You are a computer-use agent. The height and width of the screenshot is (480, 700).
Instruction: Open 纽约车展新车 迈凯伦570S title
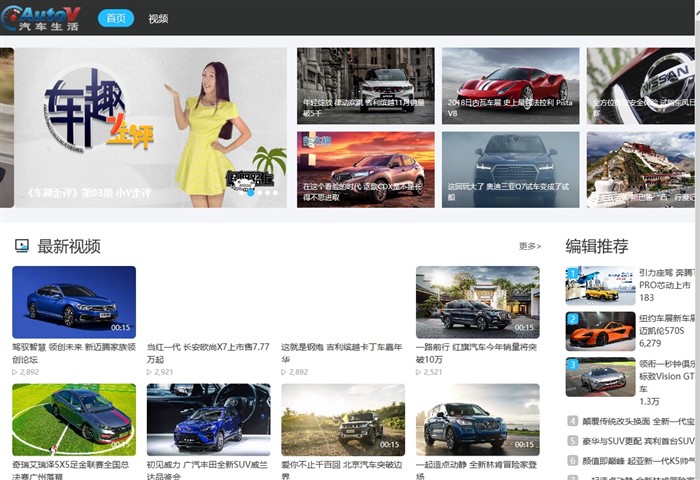(667, 325)
